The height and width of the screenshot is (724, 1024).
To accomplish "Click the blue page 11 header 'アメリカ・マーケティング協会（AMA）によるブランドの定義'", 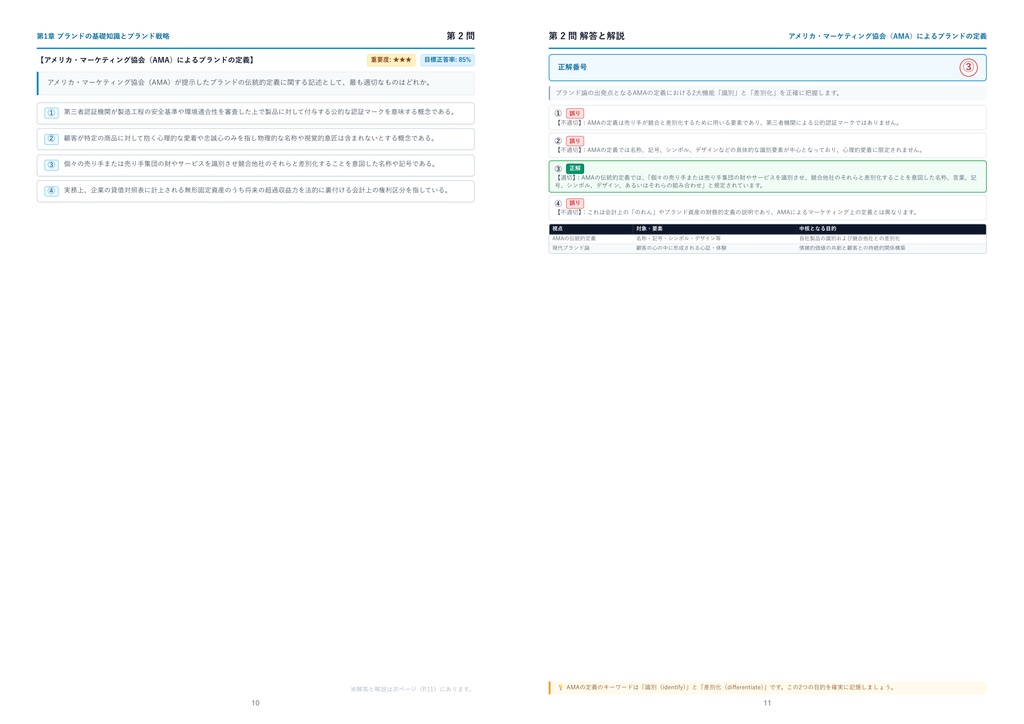I will coord(887,36).
